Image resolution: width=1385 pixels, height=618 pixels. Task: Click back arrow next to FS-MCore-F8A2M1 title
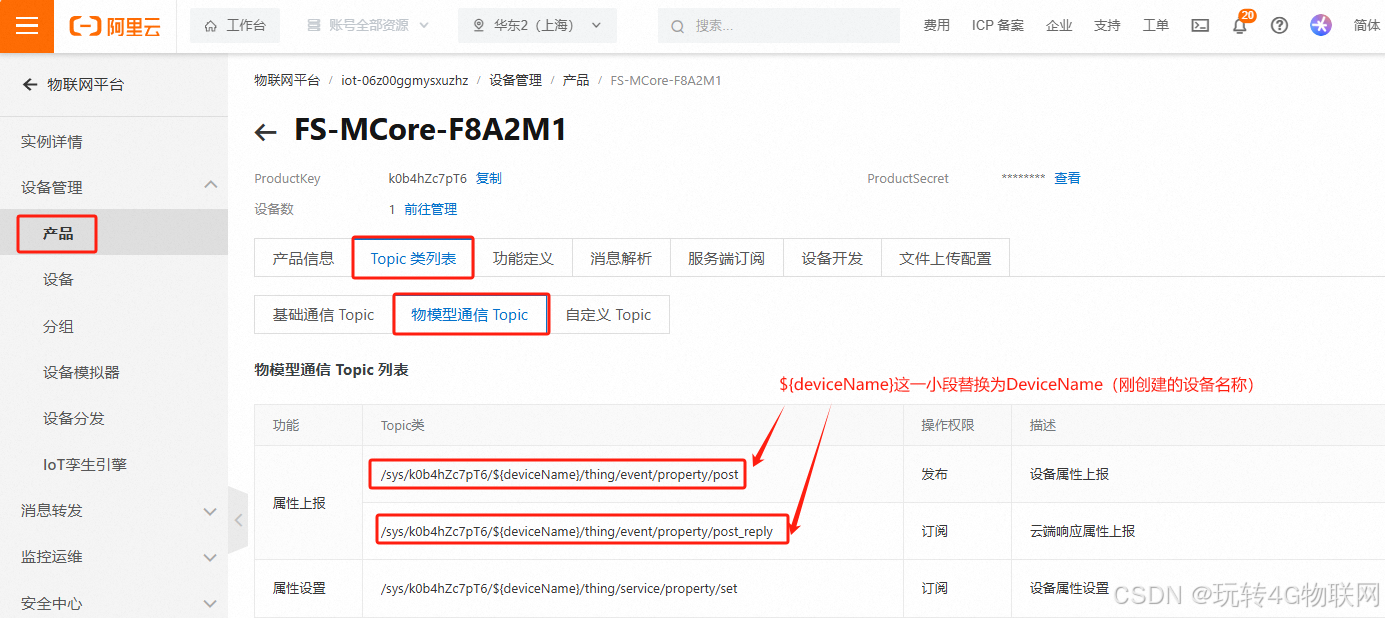tap(265, 132)
